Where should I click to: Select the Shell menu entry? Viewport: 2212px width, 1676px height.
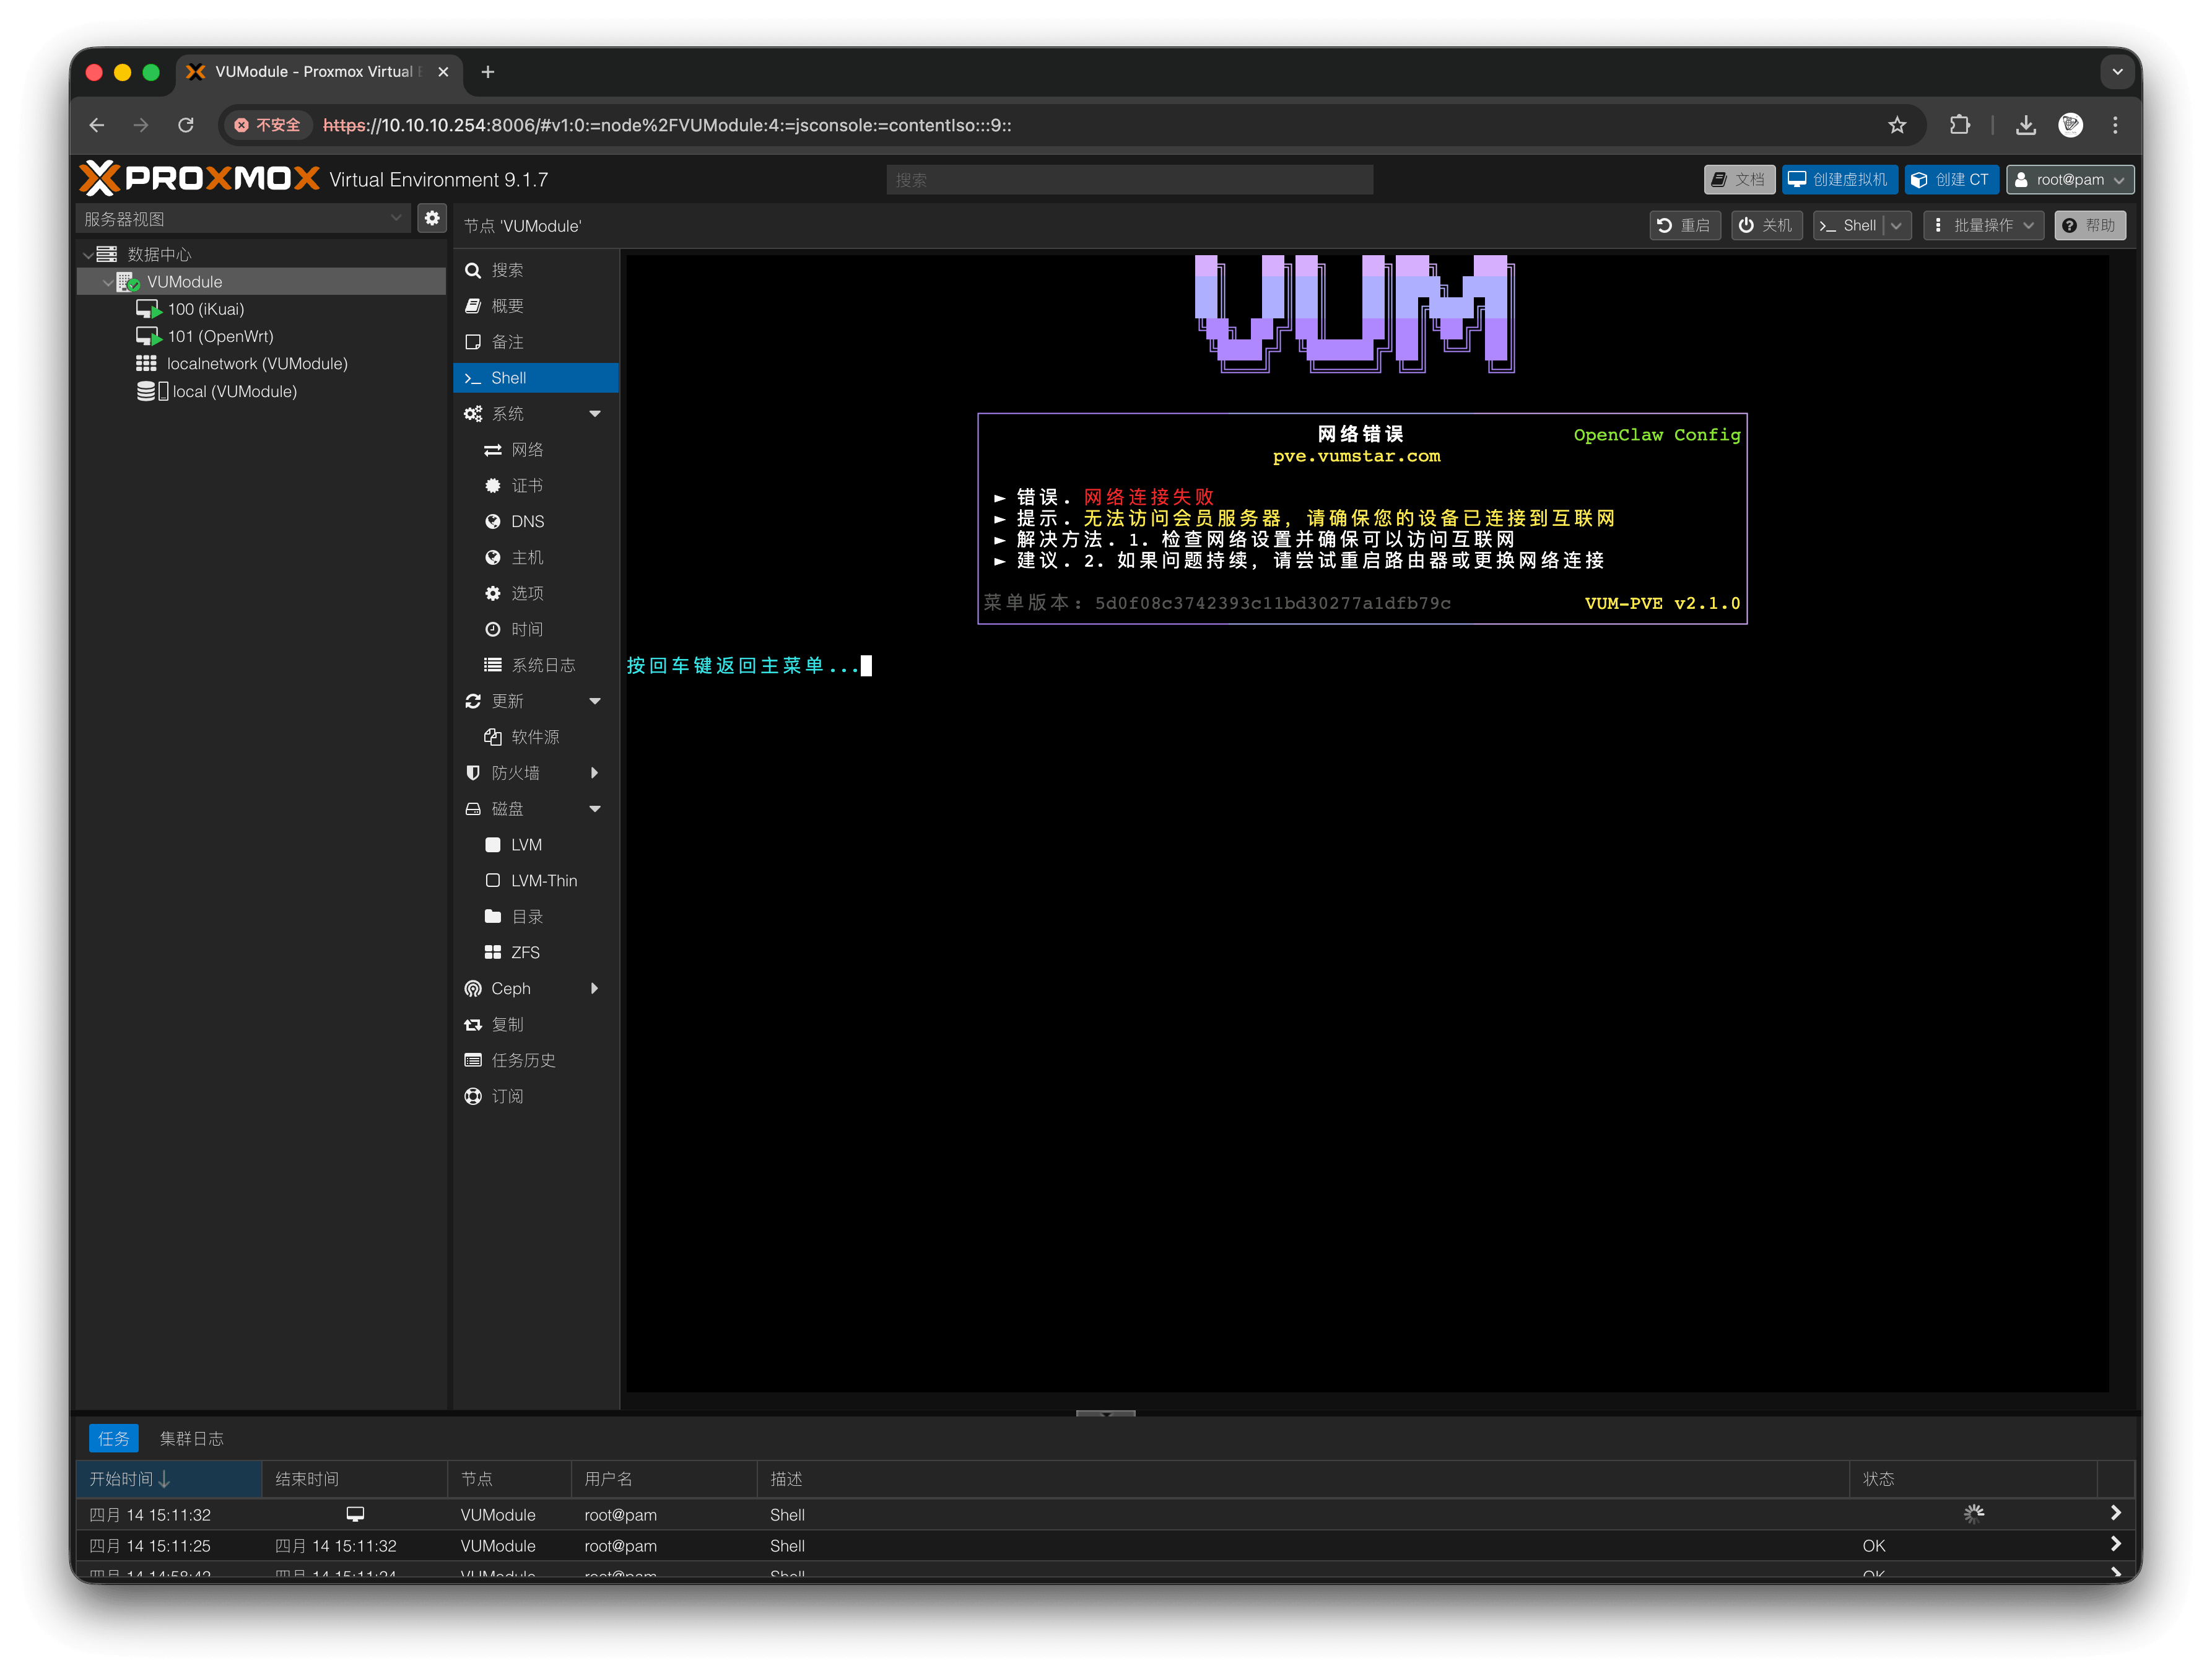pyautogui.click(x=535, y=378)
